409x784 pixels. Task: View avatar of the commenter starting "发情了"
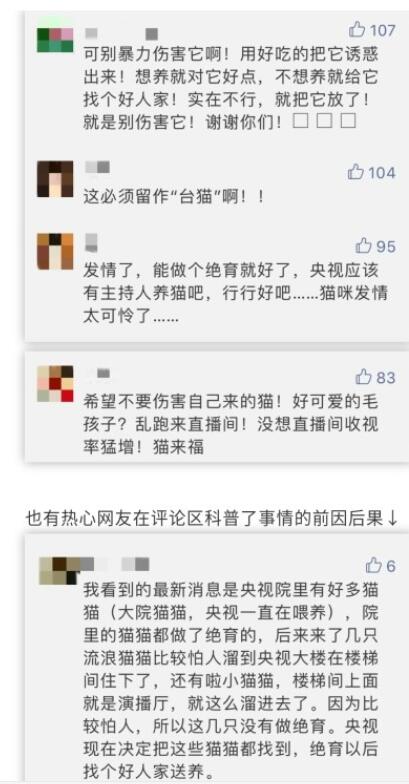[x=55, y=252]
